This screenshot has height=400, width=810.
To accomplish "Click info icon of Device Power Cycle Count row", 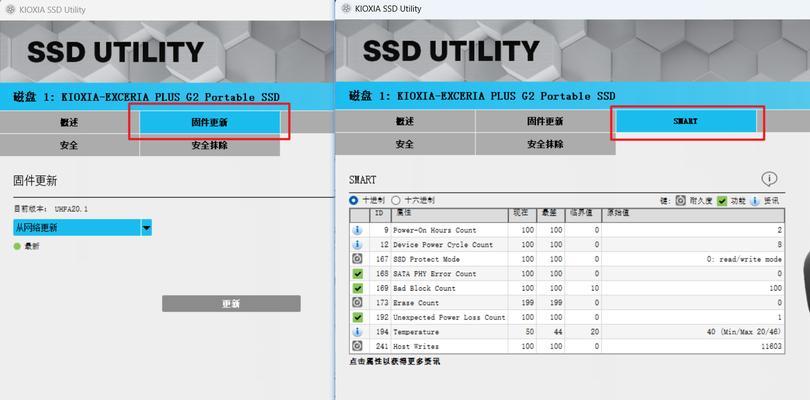I will (357, 244).
